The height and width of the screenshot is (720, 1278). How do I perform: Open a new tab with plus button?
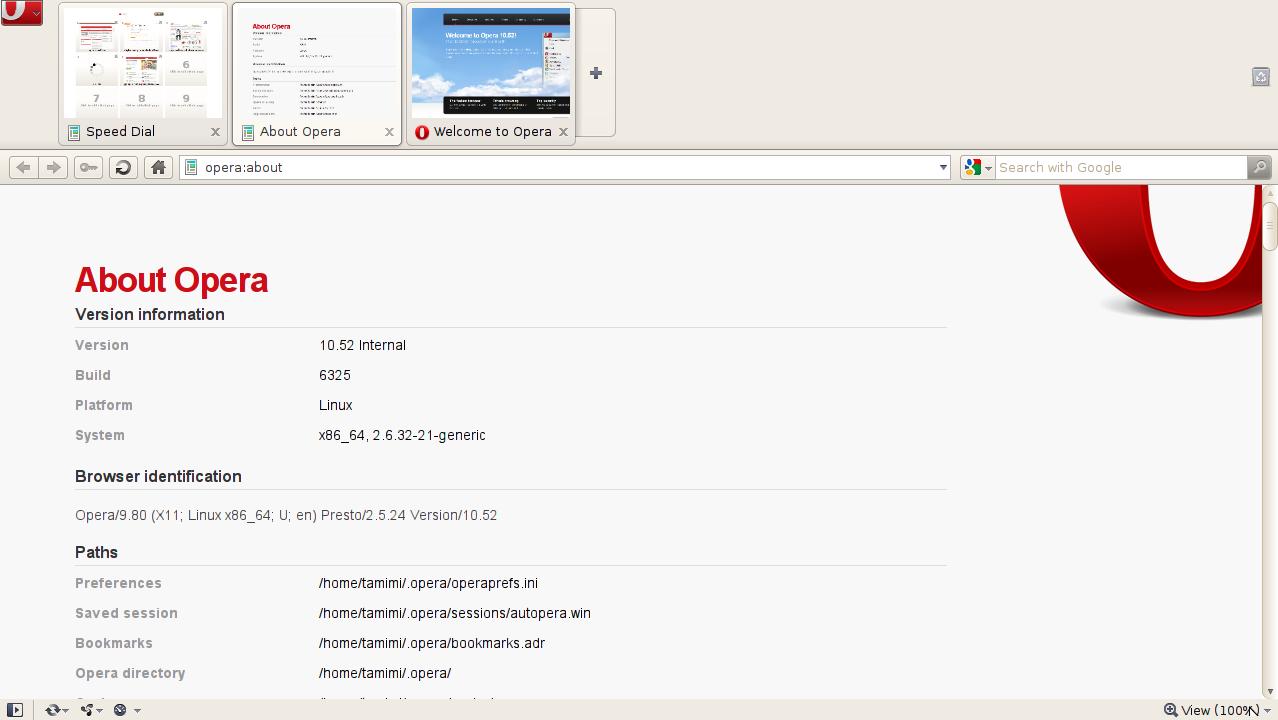click(596, 73)
